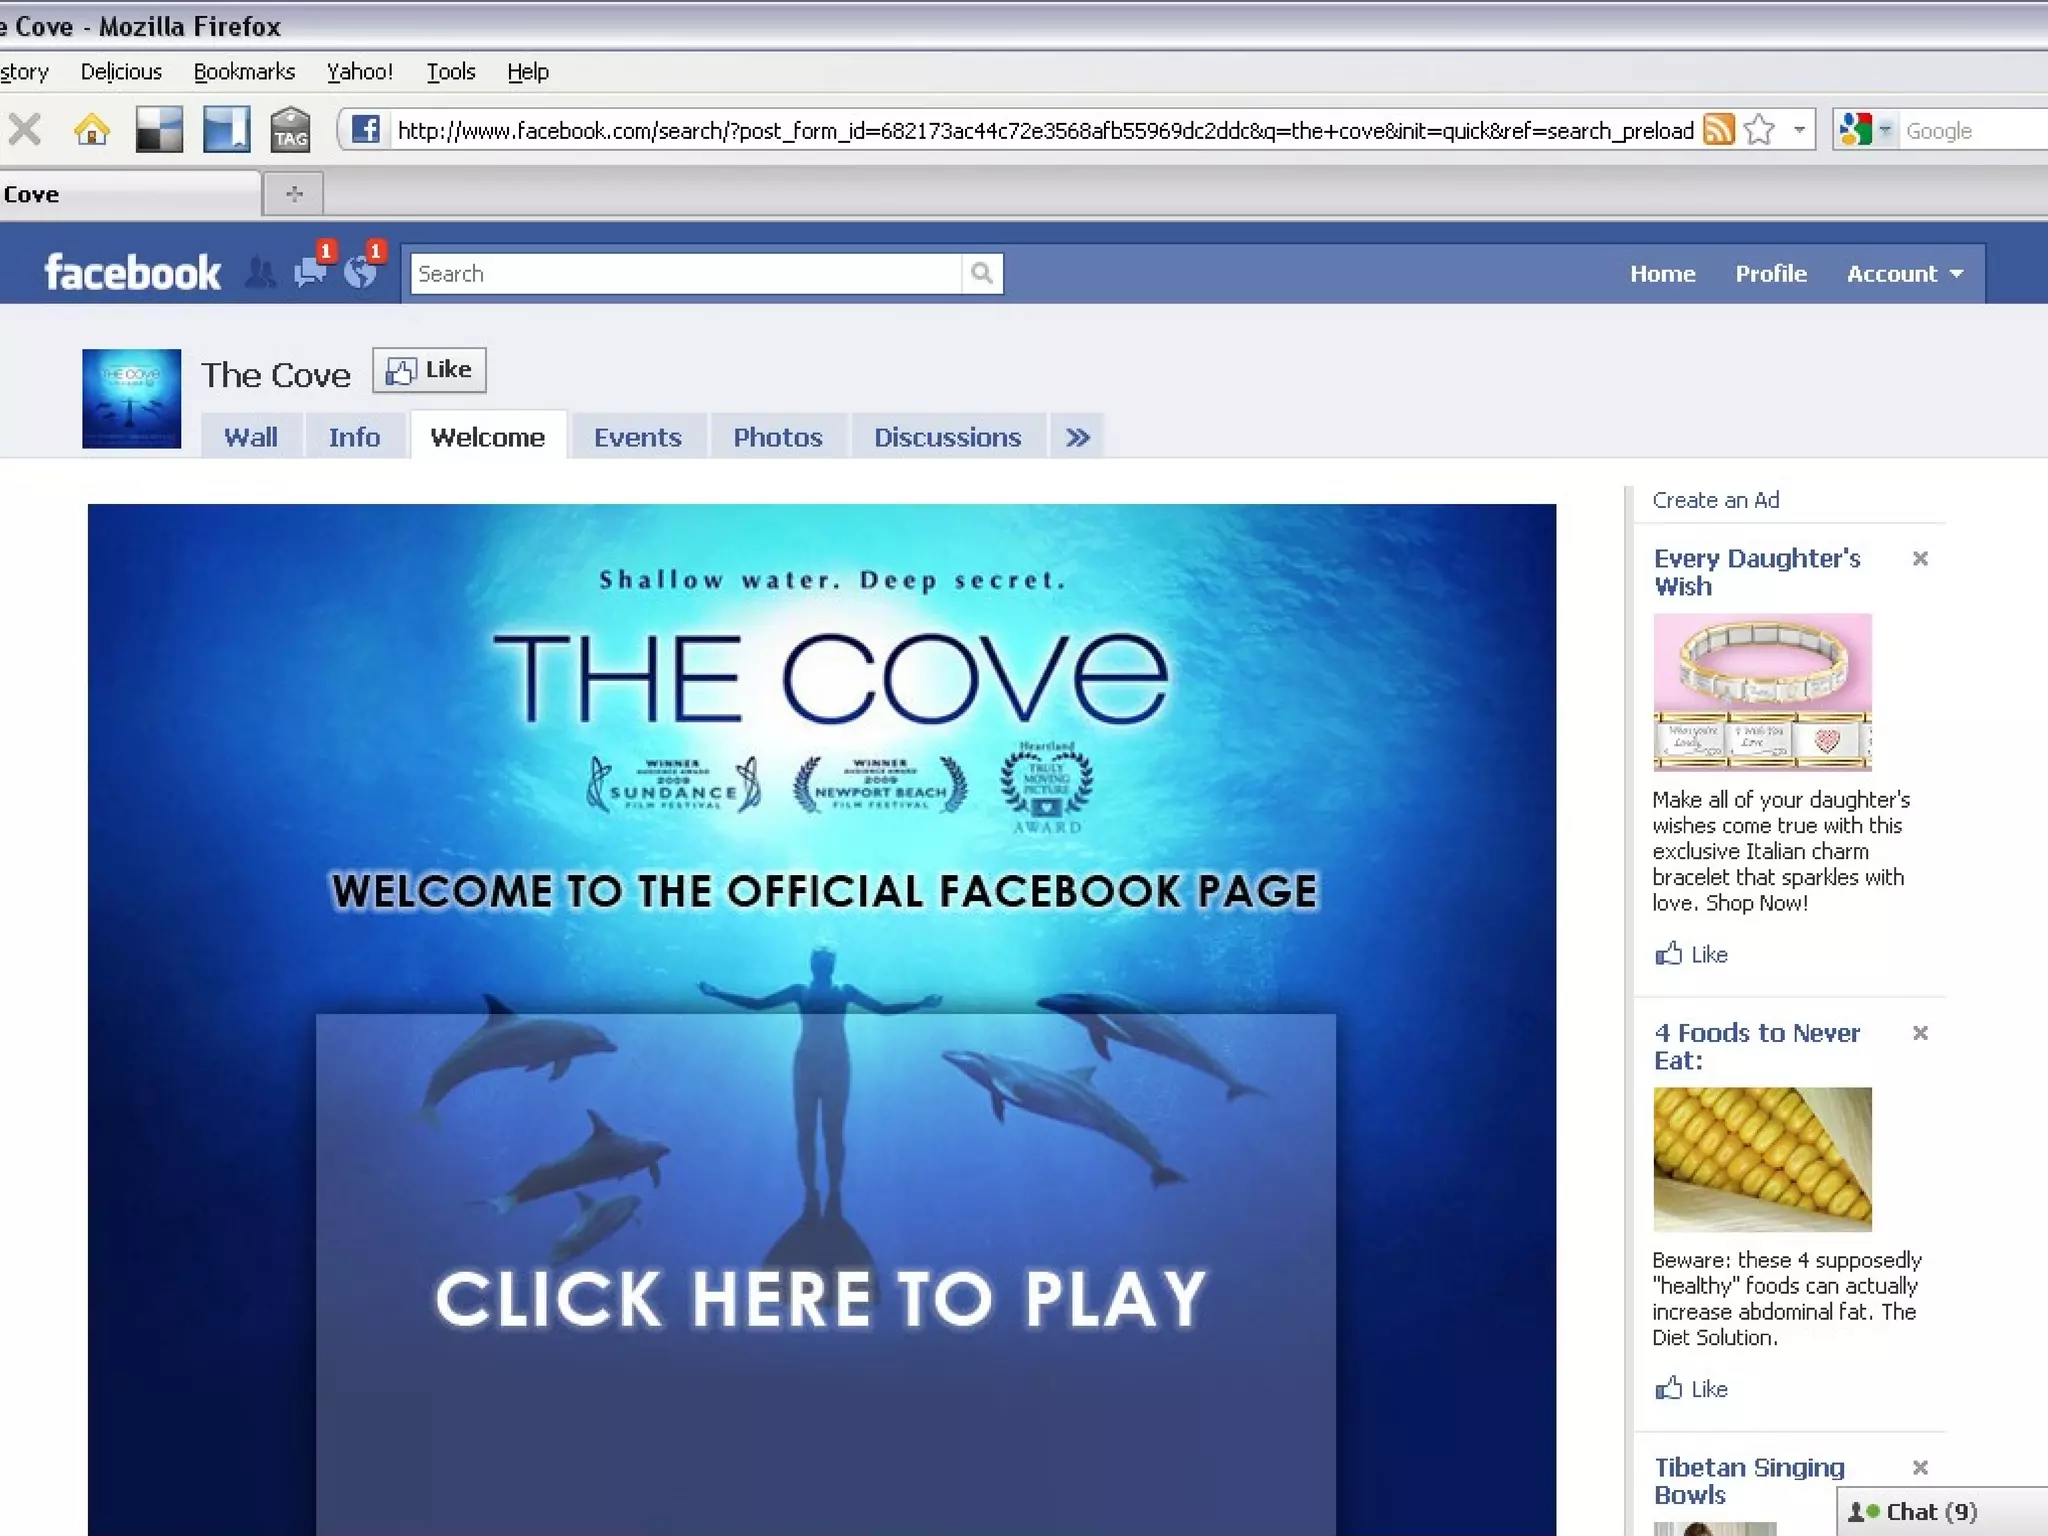Open Facebook notifications globe icon
The width and height of the screenshot is (2048, 1536).
tap(360, 272)
